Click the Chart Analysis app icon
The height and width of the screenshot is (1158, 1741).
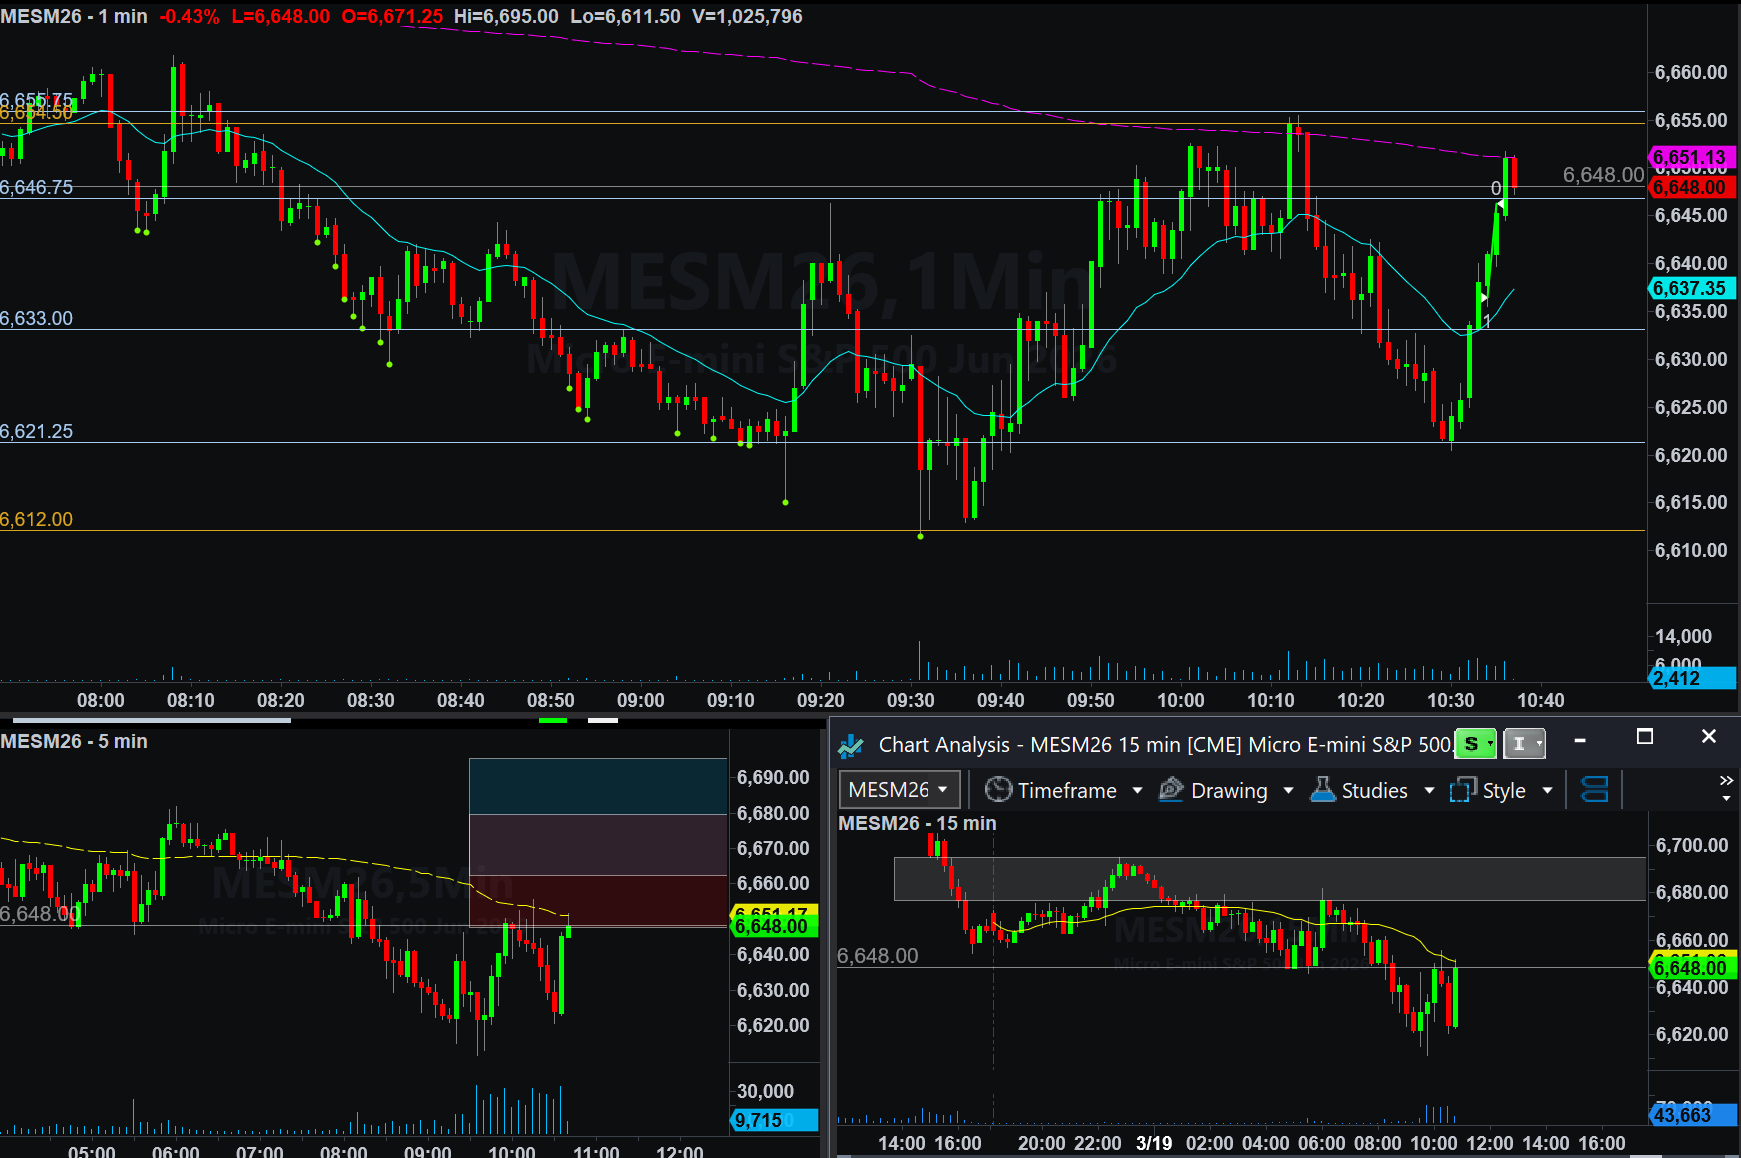(851, 745)
